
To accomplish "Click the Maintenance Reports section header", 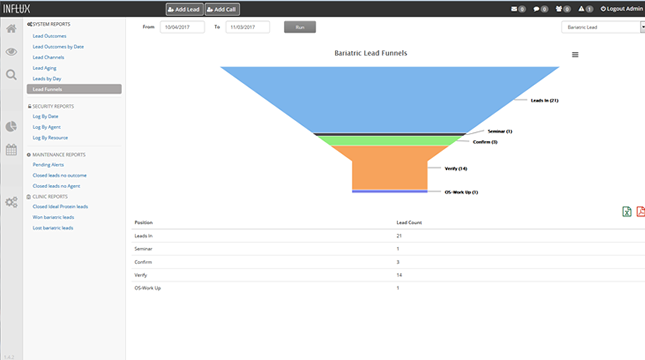I will (56, 155).
